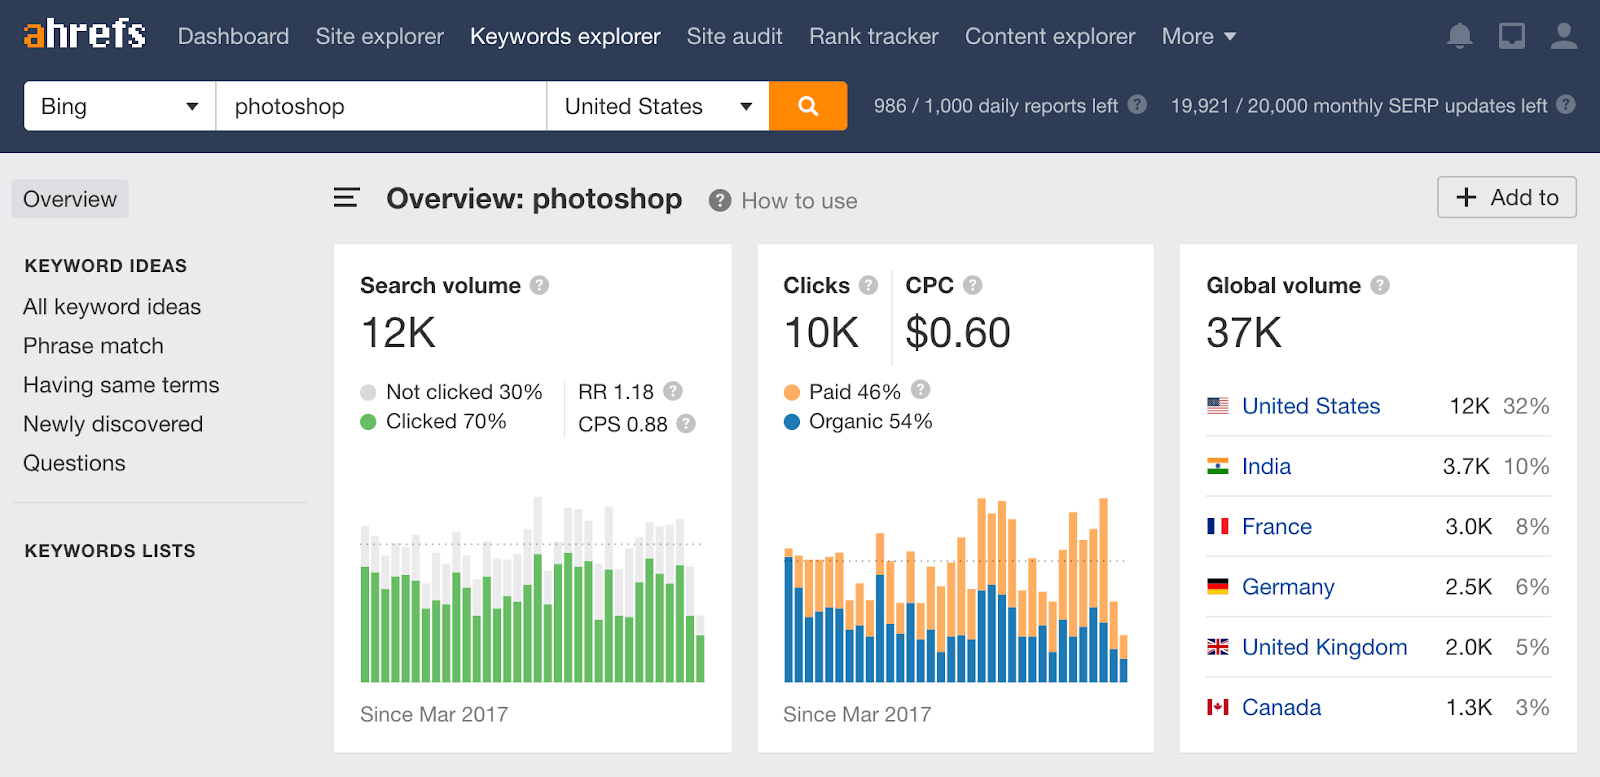Click help icon next to Global volume
Viewport: 1600px width, 777px height.
click(x=1380, y=285)
